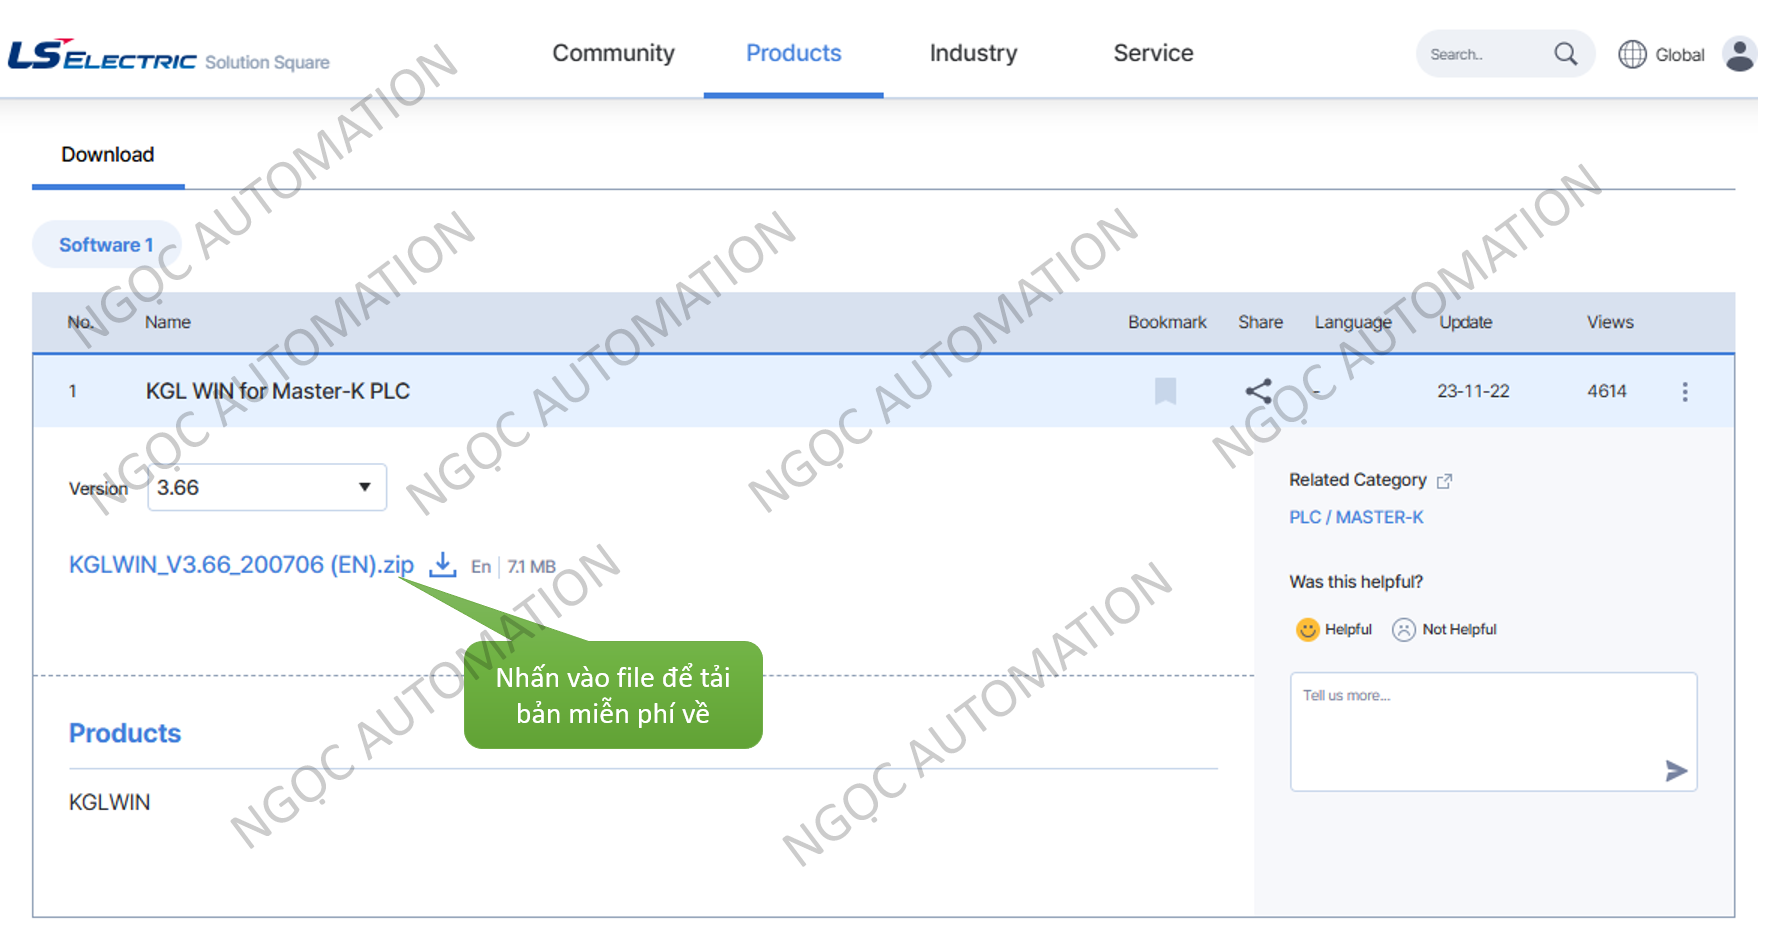This screenshot has height=926, width=1768.
Task: Click the Language column header
Action: [1352, 322]
